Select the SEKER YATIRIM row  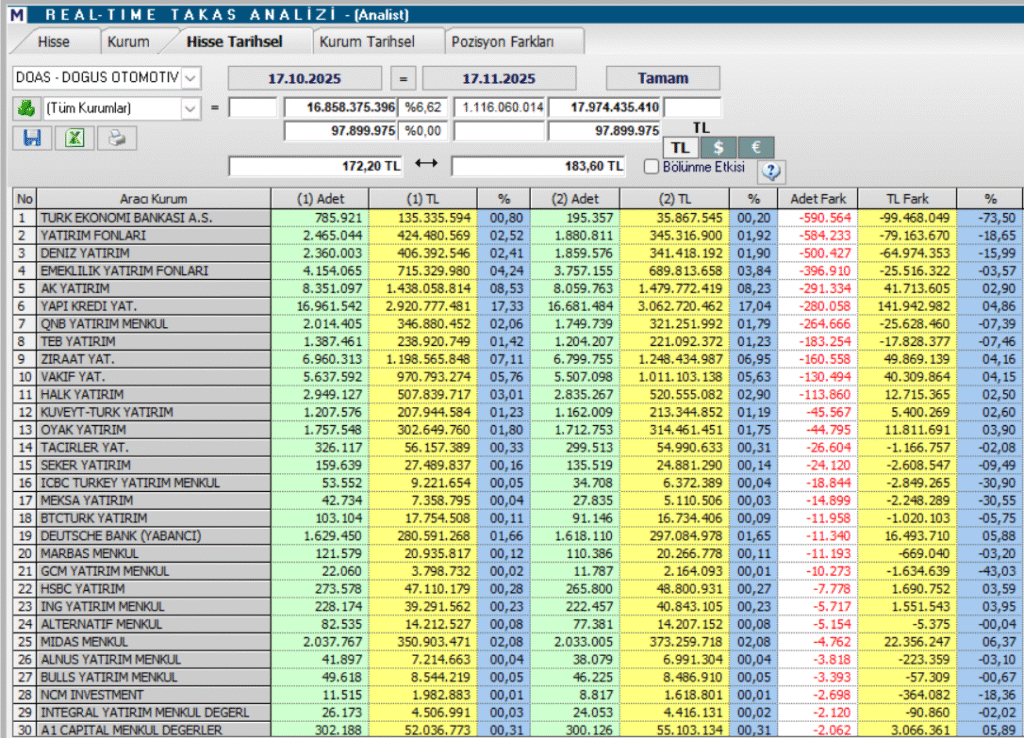(517, 464)
